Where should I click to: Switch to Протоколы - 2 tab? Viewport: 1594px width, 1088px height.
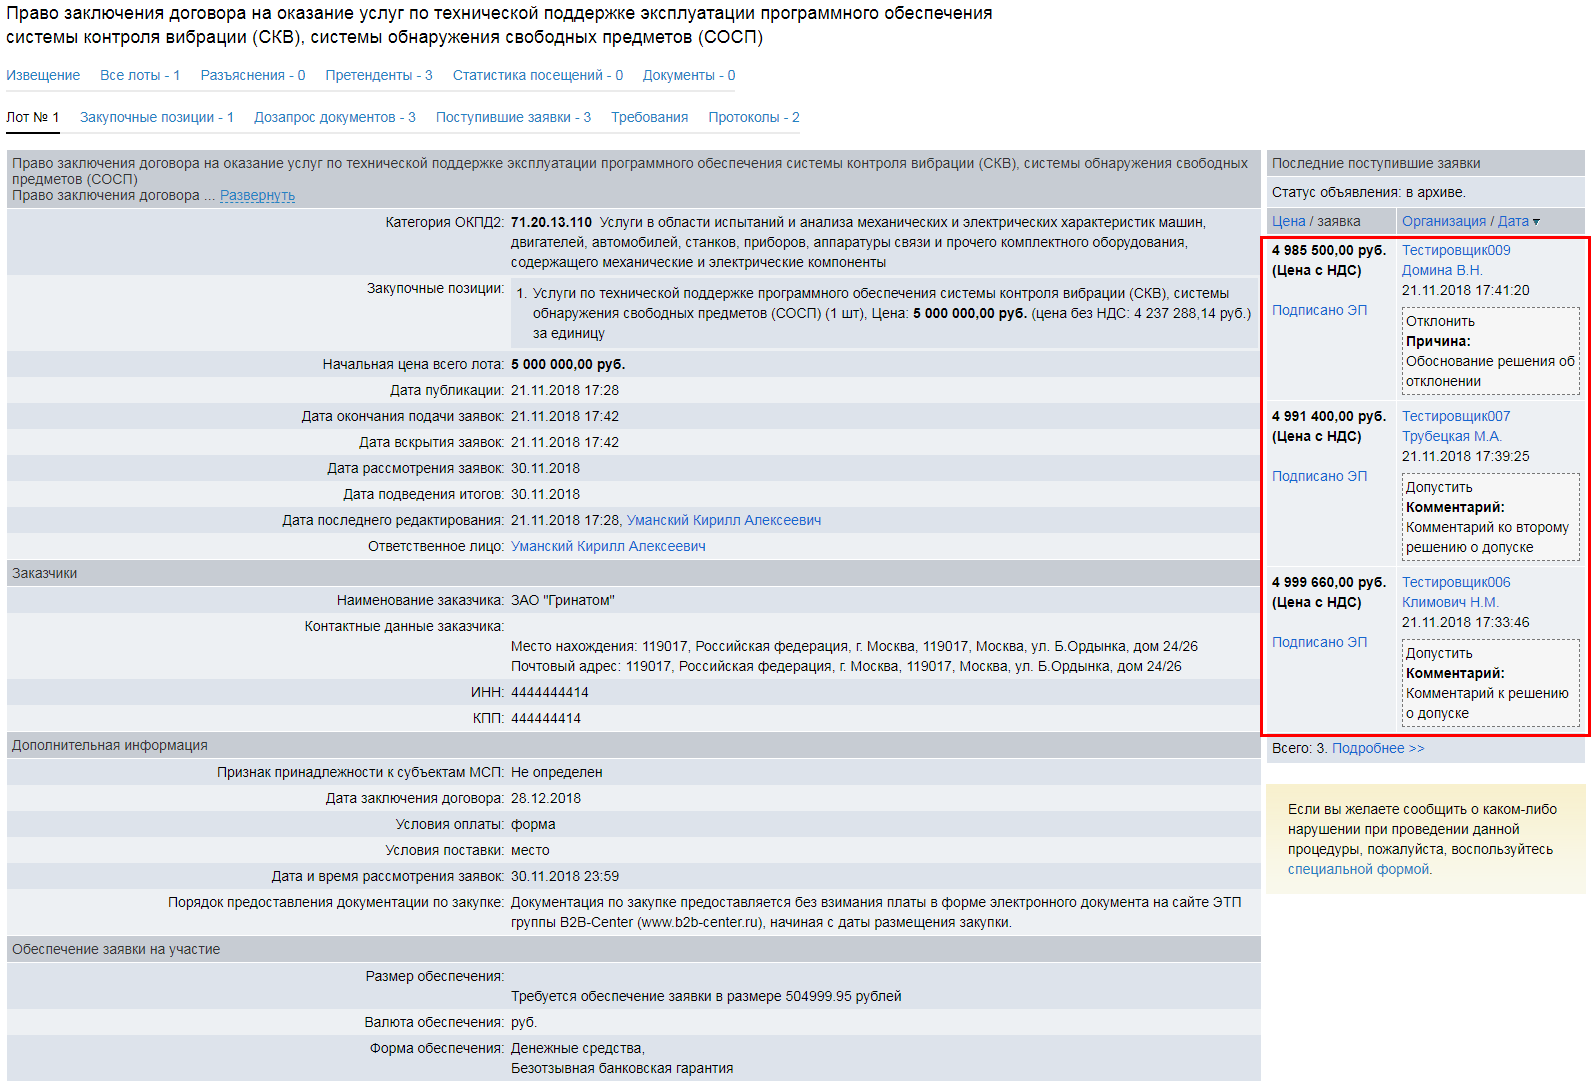[x=753, y=118]
